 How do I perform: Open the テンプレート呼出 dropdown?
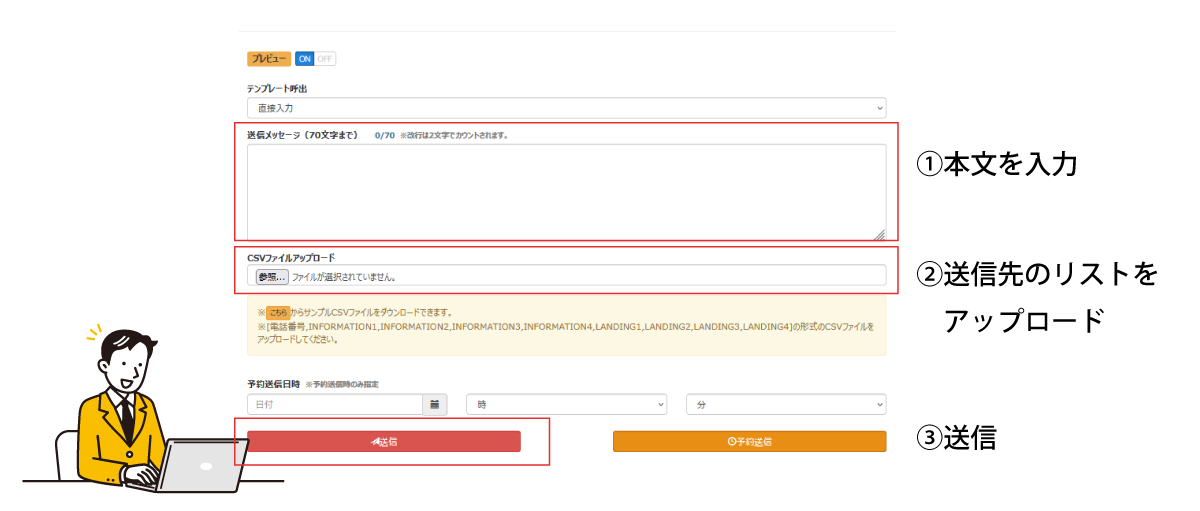click(566, 107)
